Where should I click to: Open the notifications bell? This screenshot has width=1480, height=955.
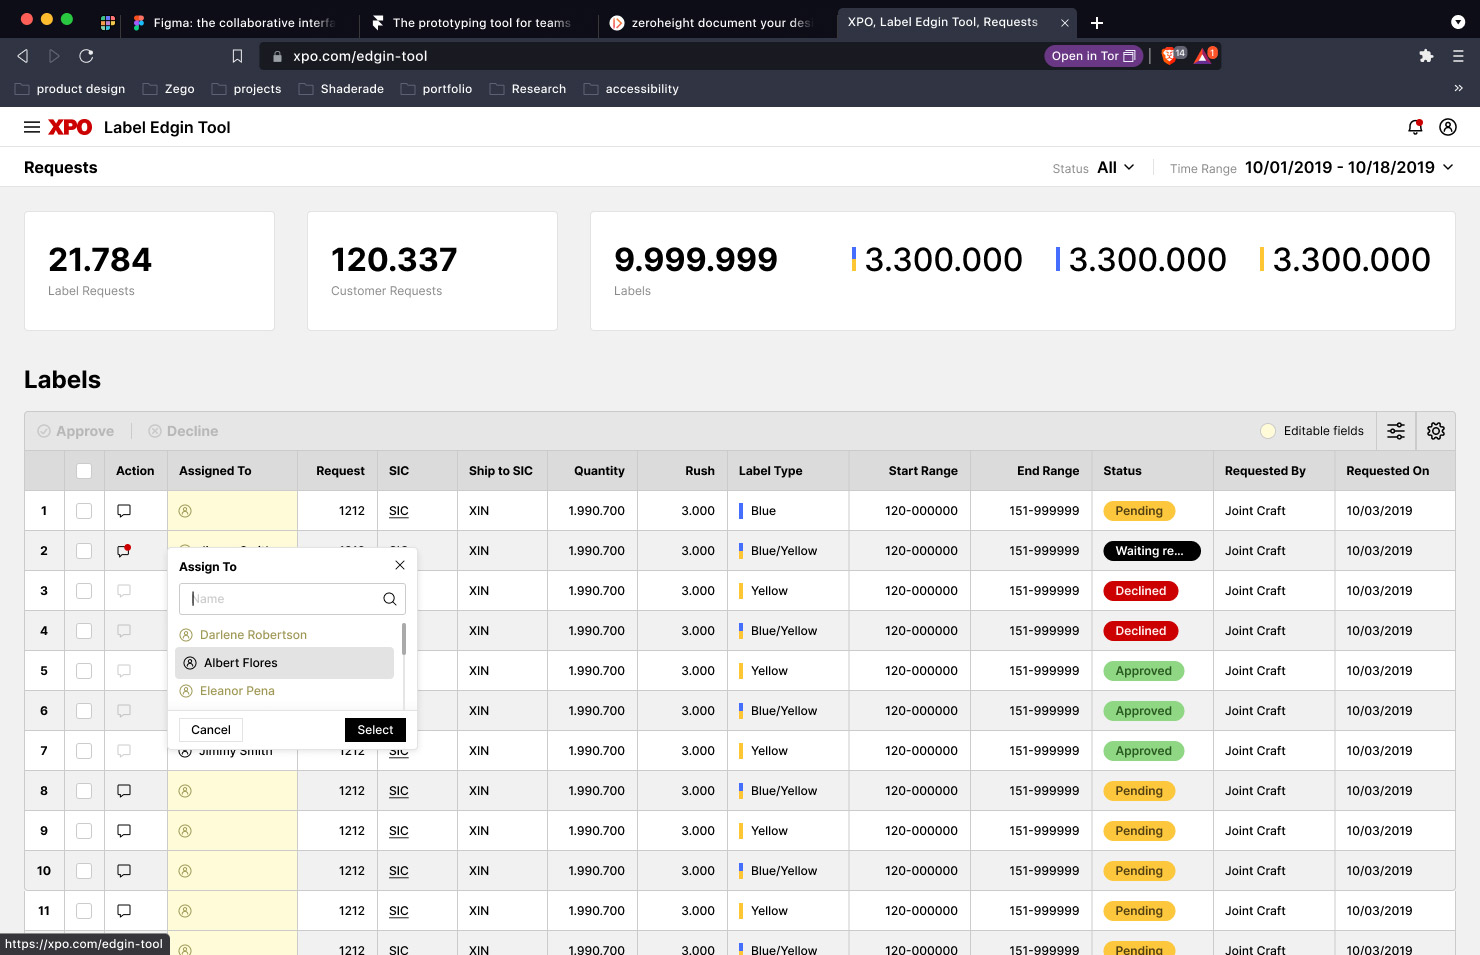1415,127
